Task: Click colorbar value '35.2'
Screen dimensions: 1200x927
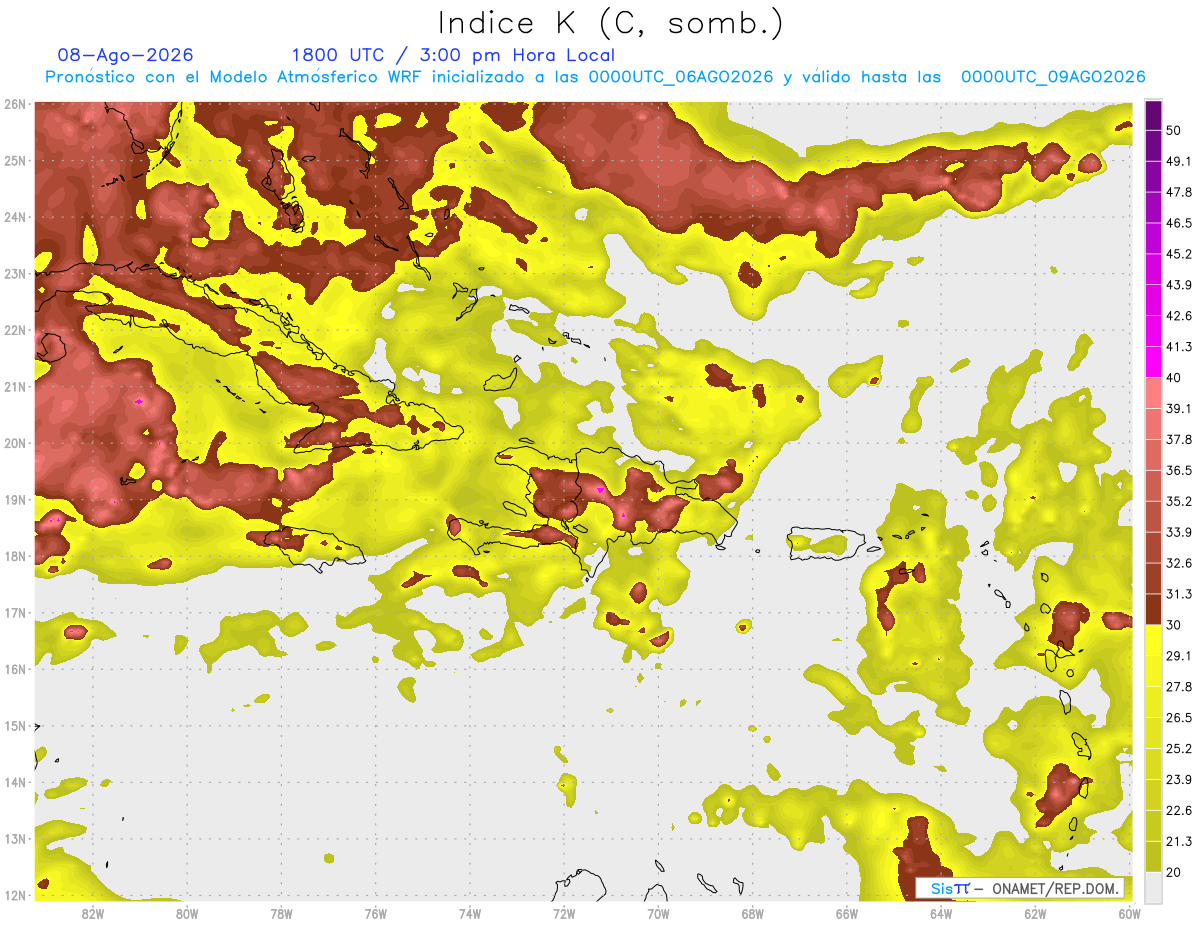Action: click(x=1178, y=501)
